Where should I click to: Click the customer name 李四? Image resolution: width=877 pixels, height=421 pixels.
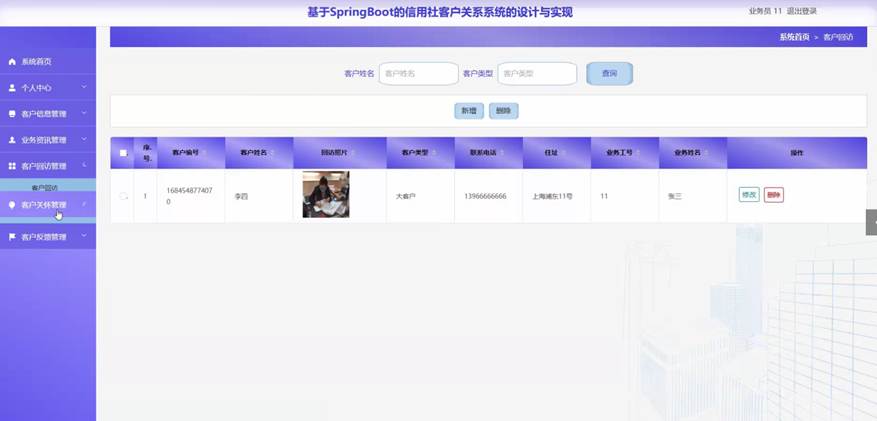241,196
